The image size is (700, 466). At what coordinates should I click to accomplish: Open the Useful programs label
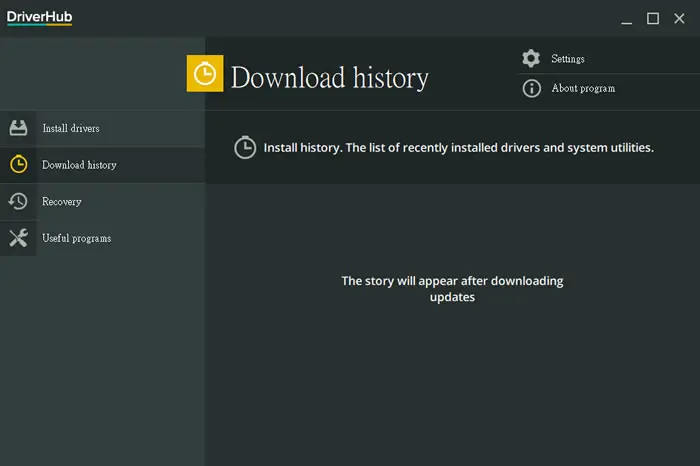(x=76, y=238)
